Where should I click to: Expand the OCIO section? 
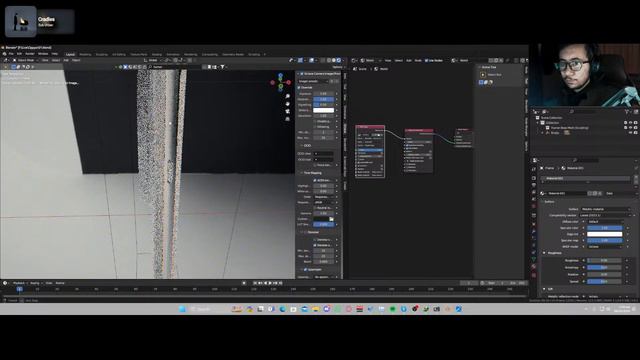click(302, 145)
